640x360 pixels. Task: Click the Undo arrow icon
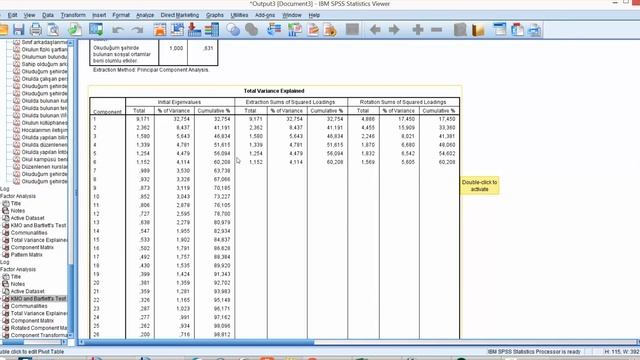coord(118,30)
